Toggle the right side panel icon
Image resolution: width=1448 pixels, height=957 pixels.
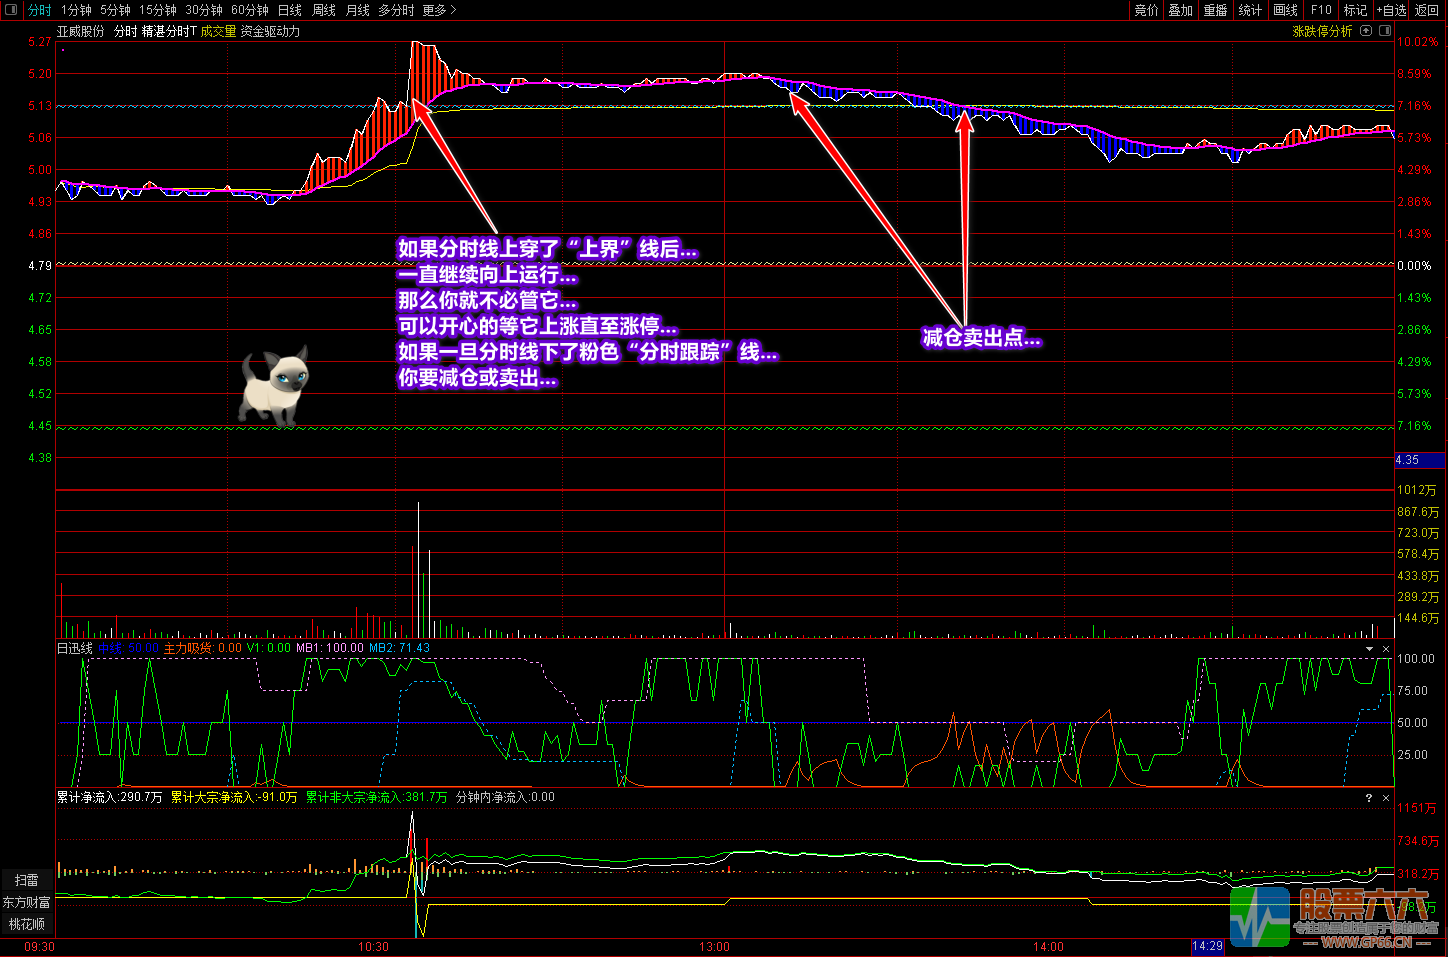click(1385, 31)
